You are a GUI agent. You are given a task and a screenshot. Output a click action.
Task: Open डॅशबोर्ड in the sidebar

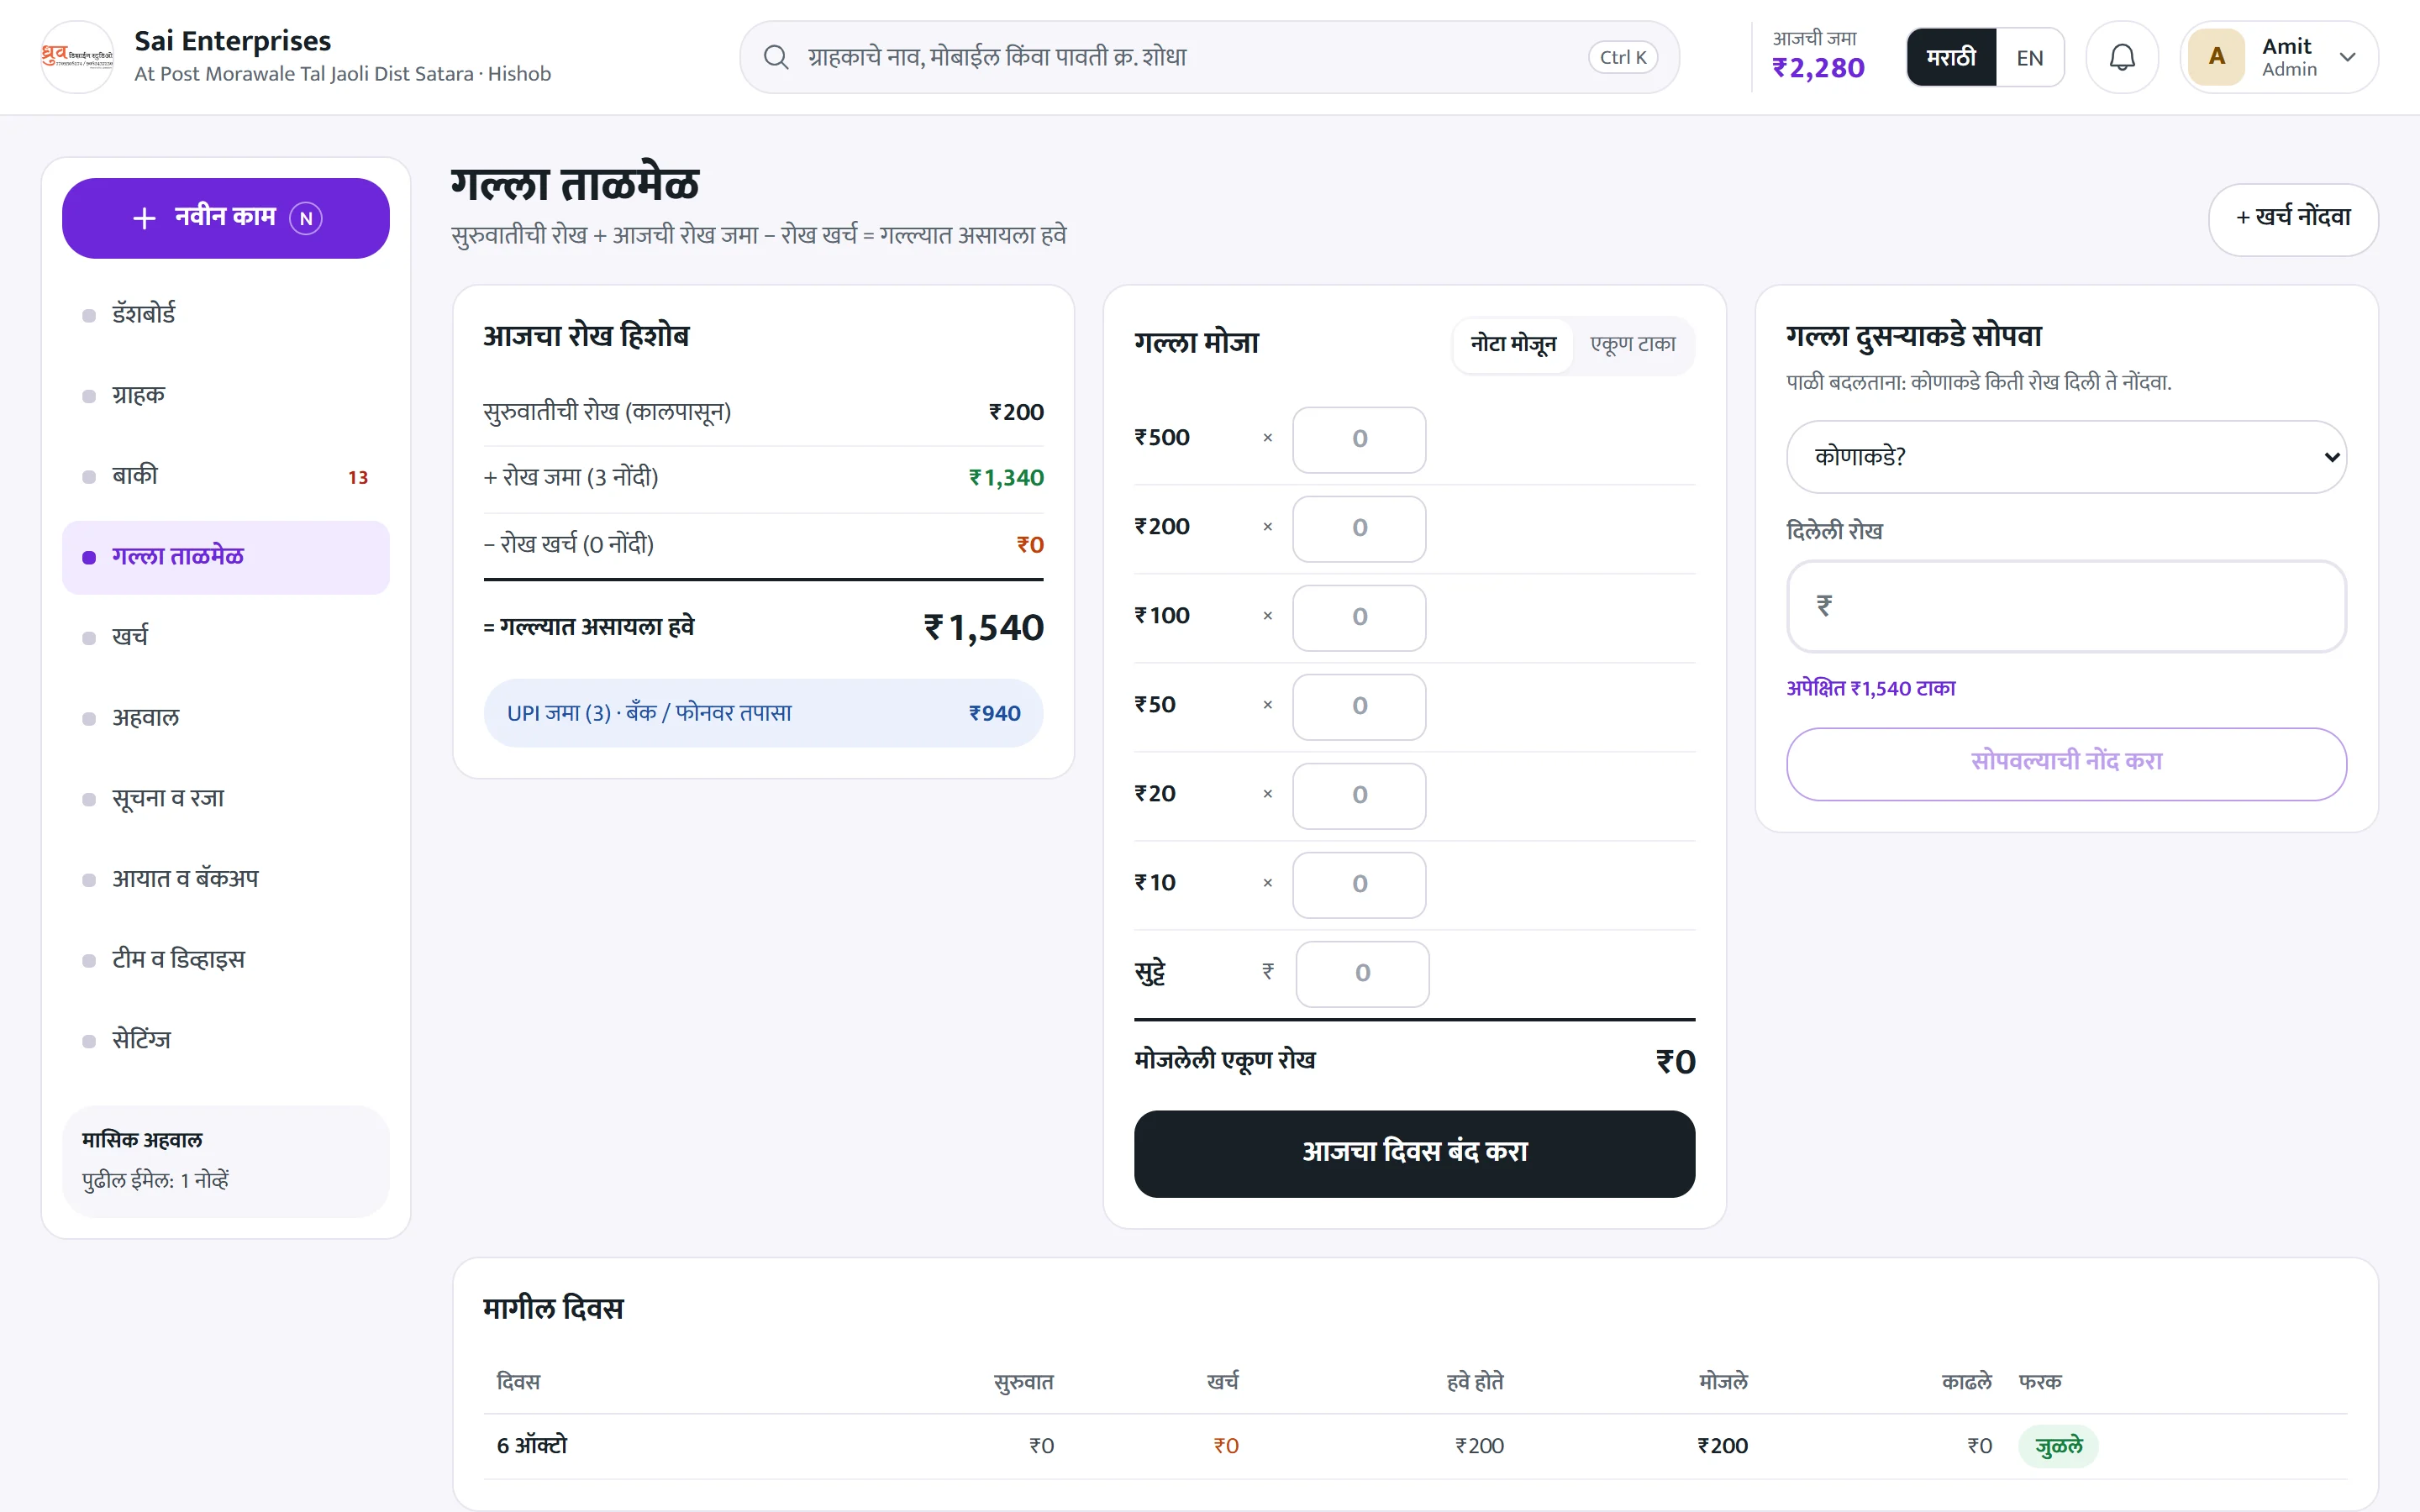226,314
